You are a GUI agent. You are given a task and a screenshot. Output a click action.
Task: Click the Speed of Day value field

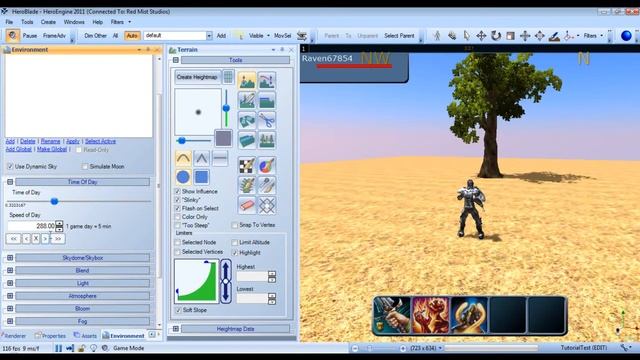pyautogui.click(x=31, y=226)
